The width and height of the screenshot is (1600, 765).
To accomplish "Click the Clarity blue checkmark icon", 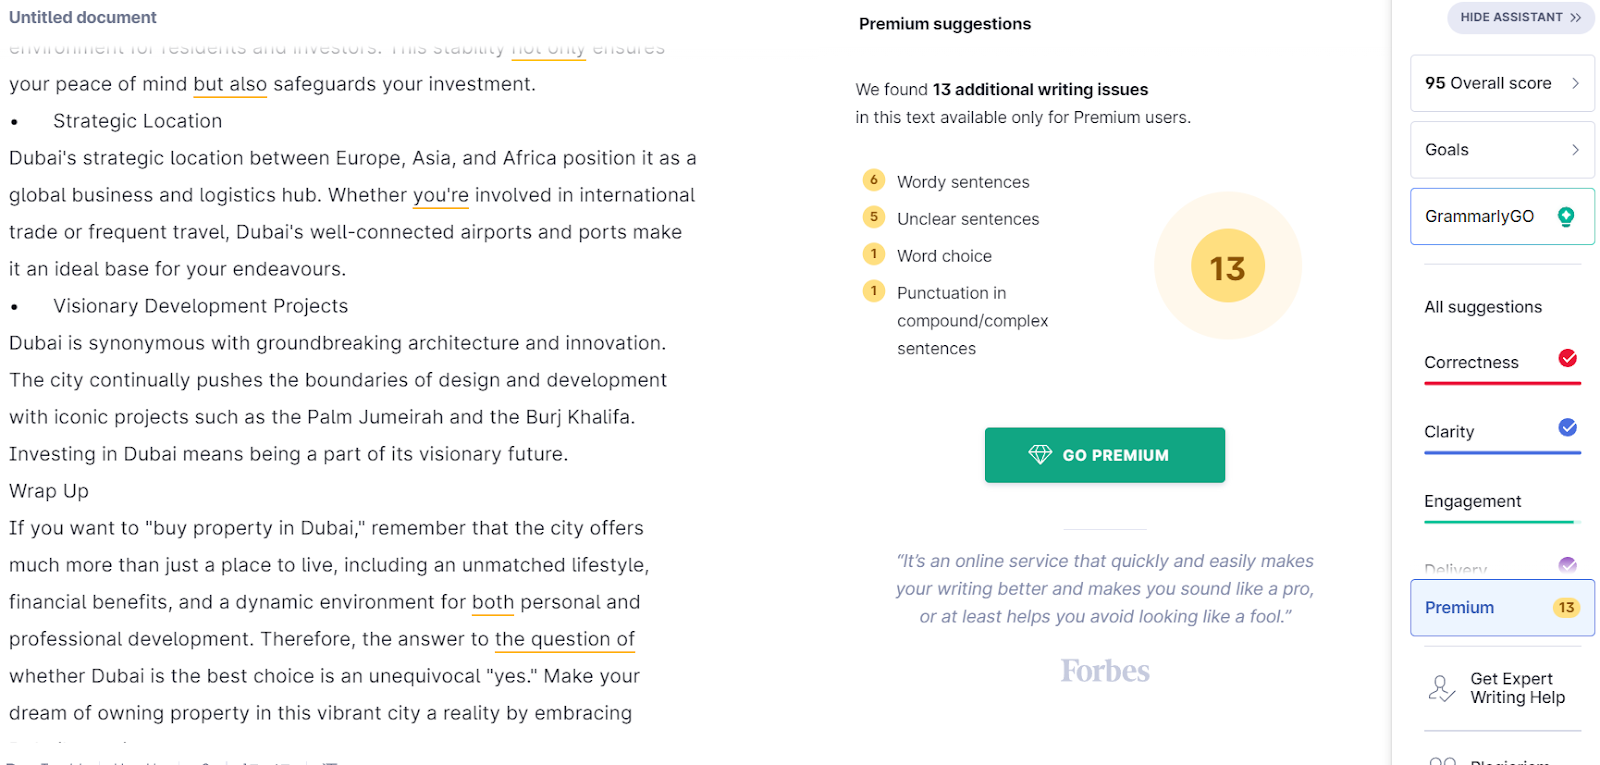I will point(1567,428).
